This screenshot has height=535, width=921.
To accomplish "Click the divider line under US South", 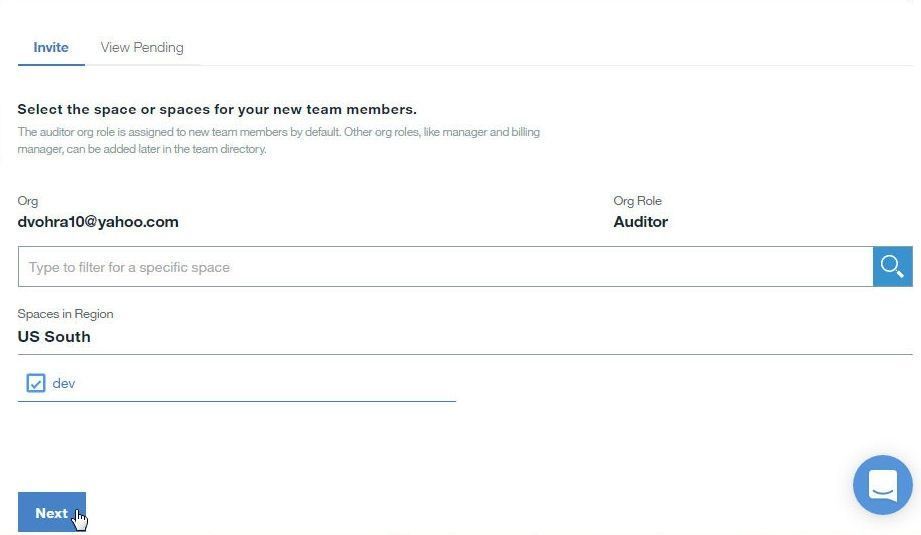I will pyautogui.click(x=465, y=354).
